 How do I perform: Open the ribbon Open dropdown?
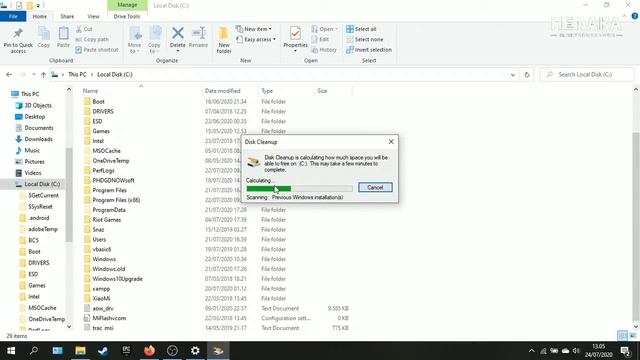tap(324, 29)
